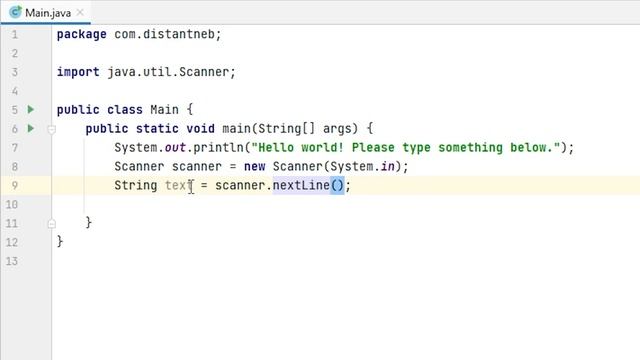This screenshot has height=360, width=640.
Task: Click the class name 'Main' on line 5
Action: point(164,110)
